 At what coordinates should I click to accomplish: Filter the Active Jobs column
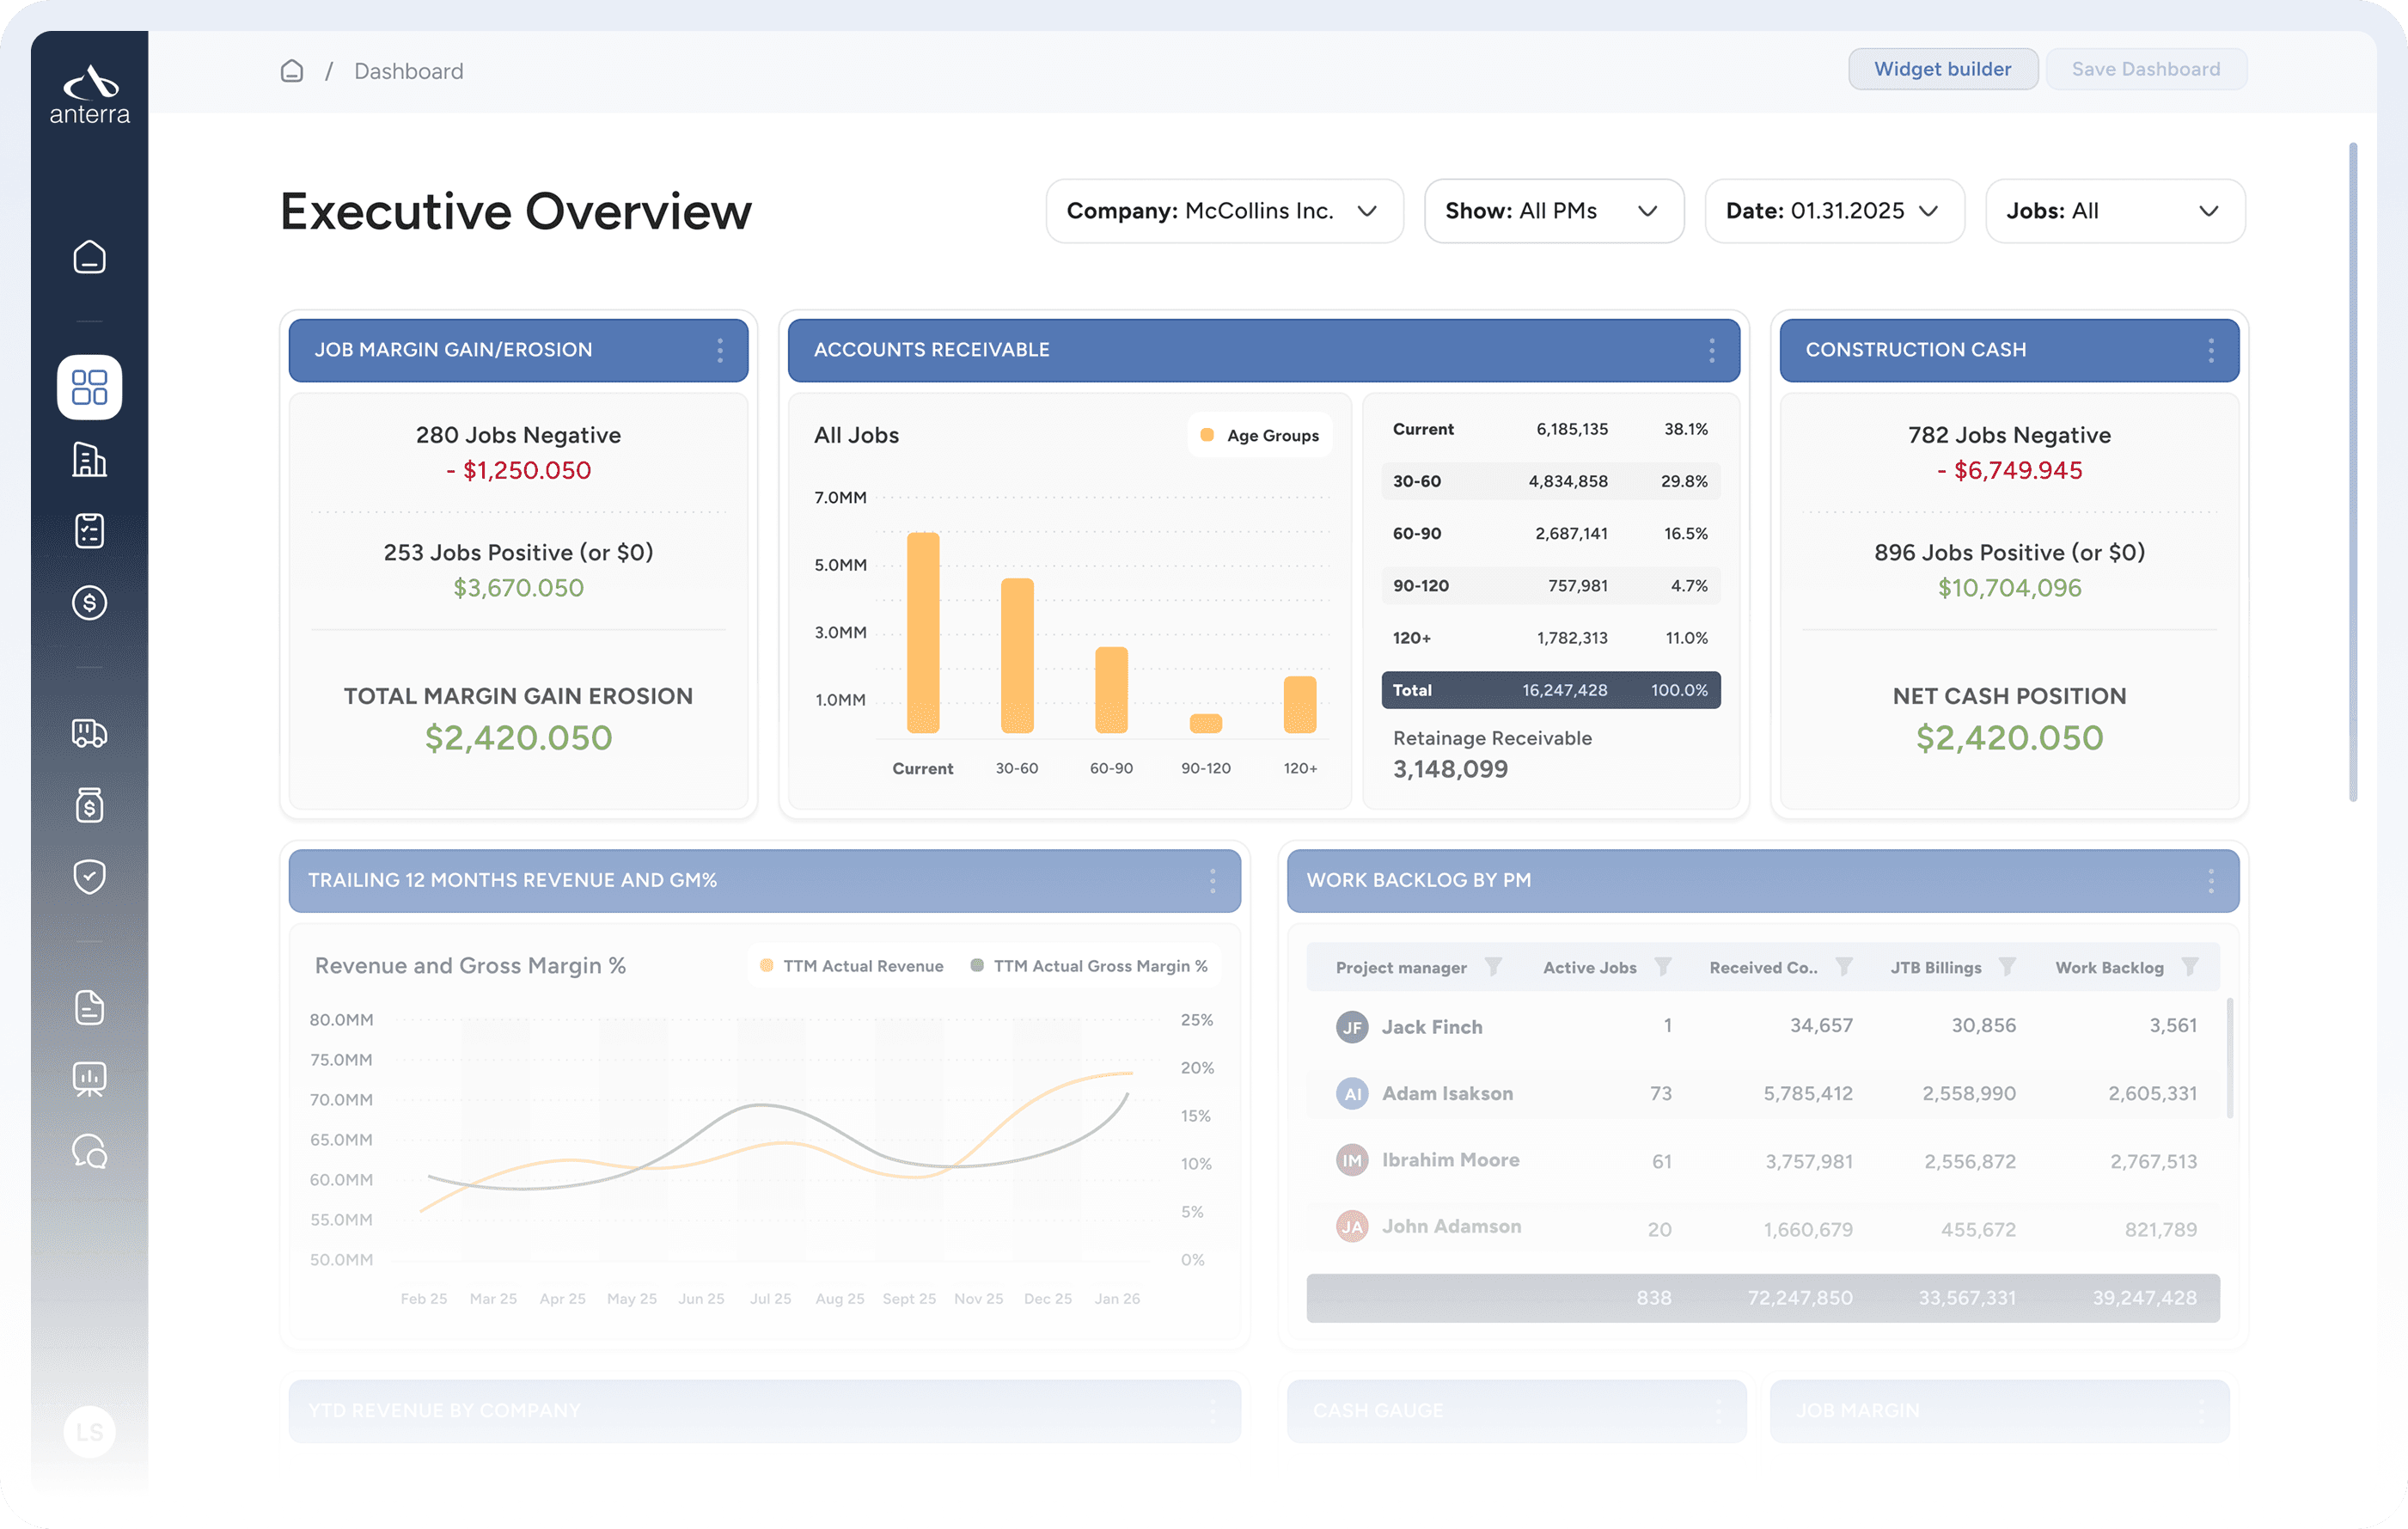[x=1662, y=967]
